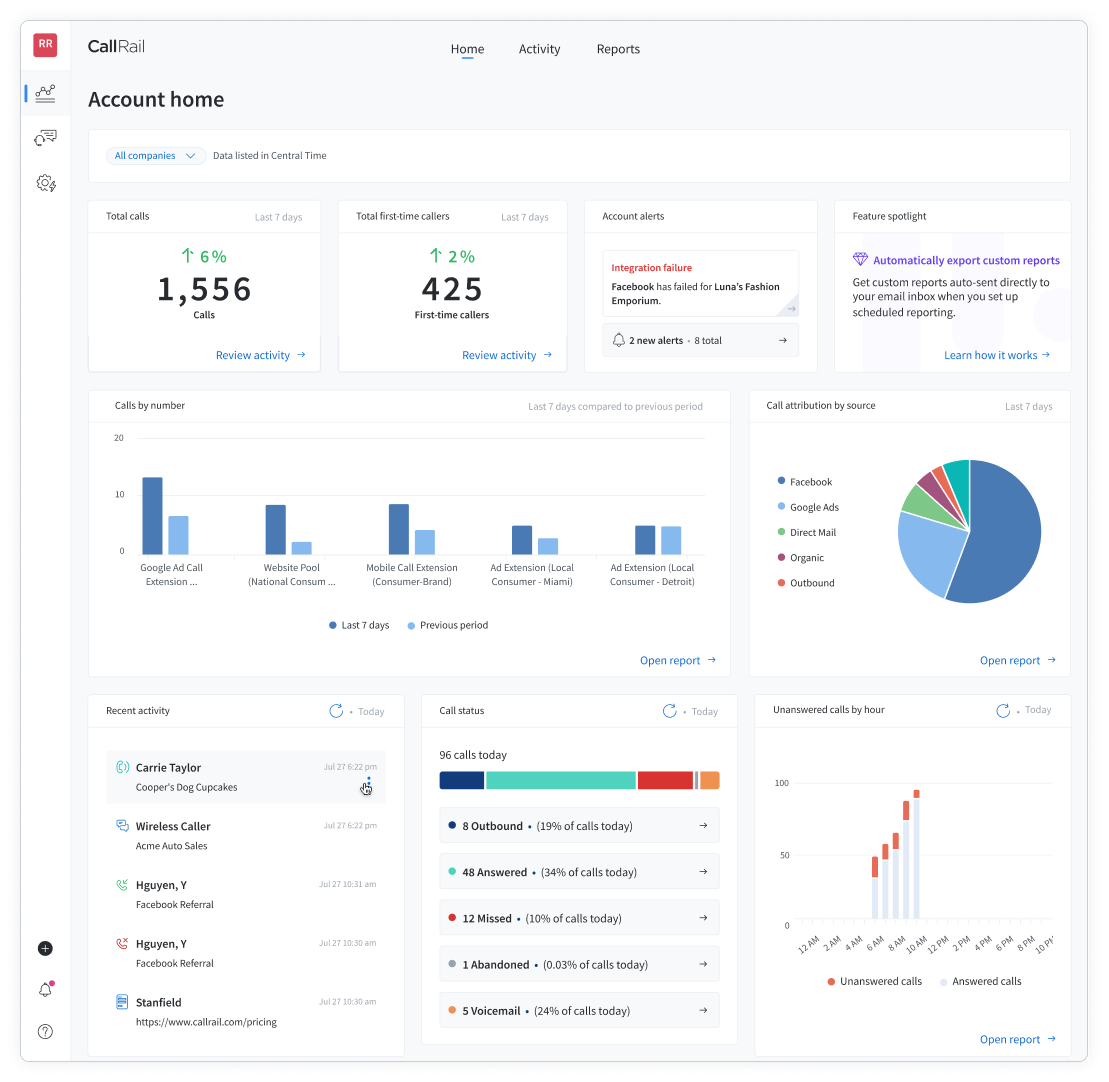Click Review activity under Total calls
The image size is (1109, 1082).
click(260, 355)
